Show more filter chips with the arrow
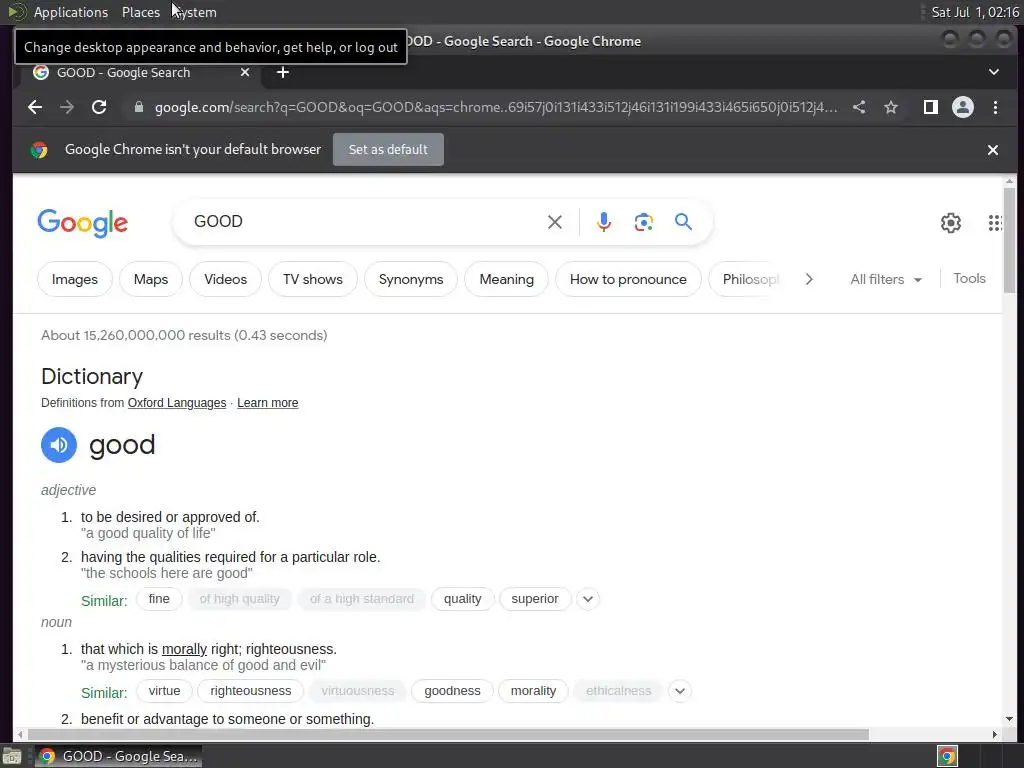1024x768 pixels. (809, 280)
